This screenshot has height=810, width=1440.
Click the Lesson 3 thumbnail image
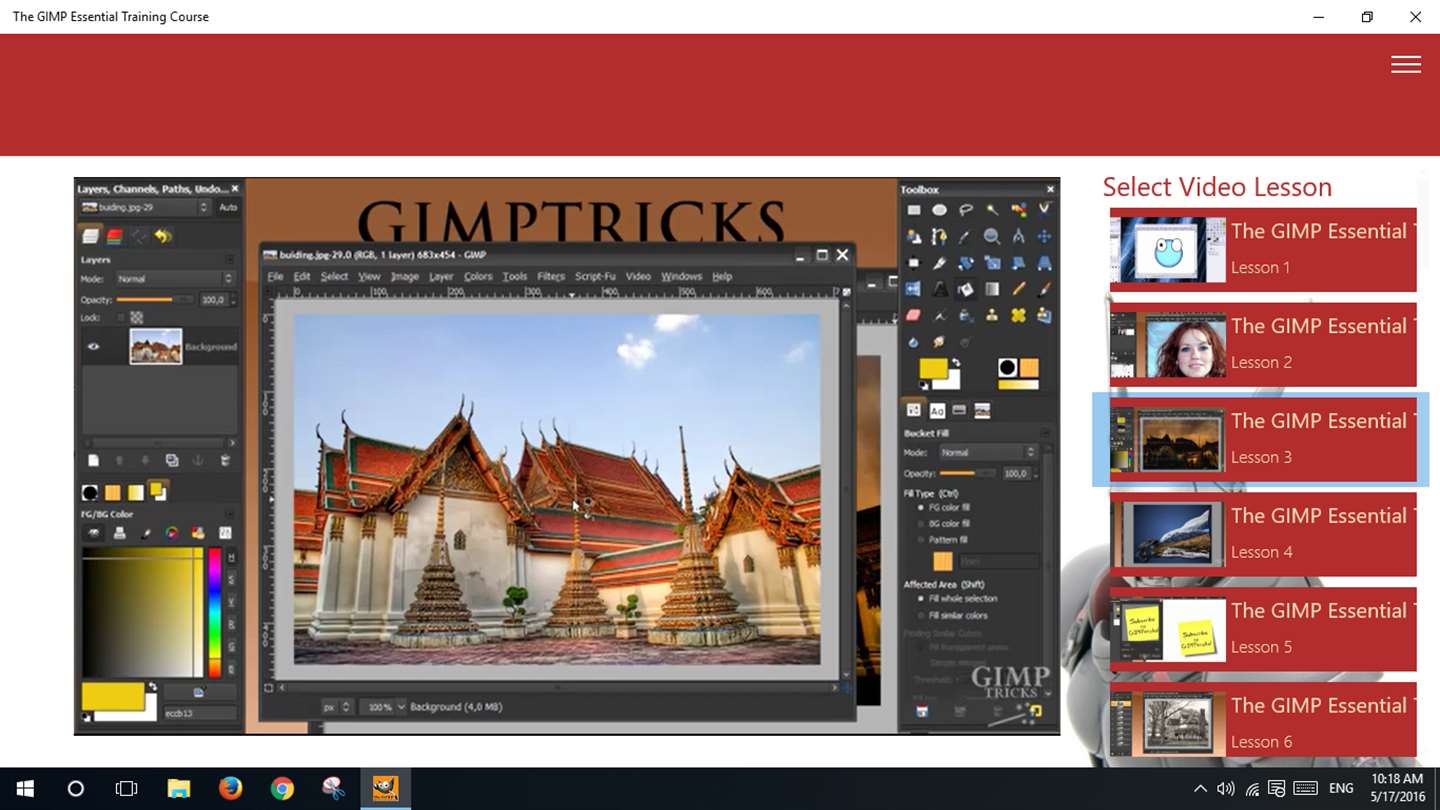pyautogui.click(x=1168, y=439)
